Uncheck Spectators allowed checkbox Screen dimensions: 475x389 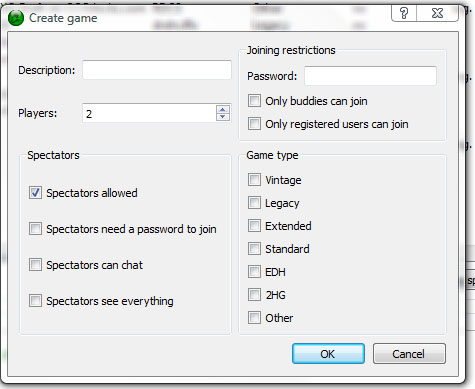point(35,193)
